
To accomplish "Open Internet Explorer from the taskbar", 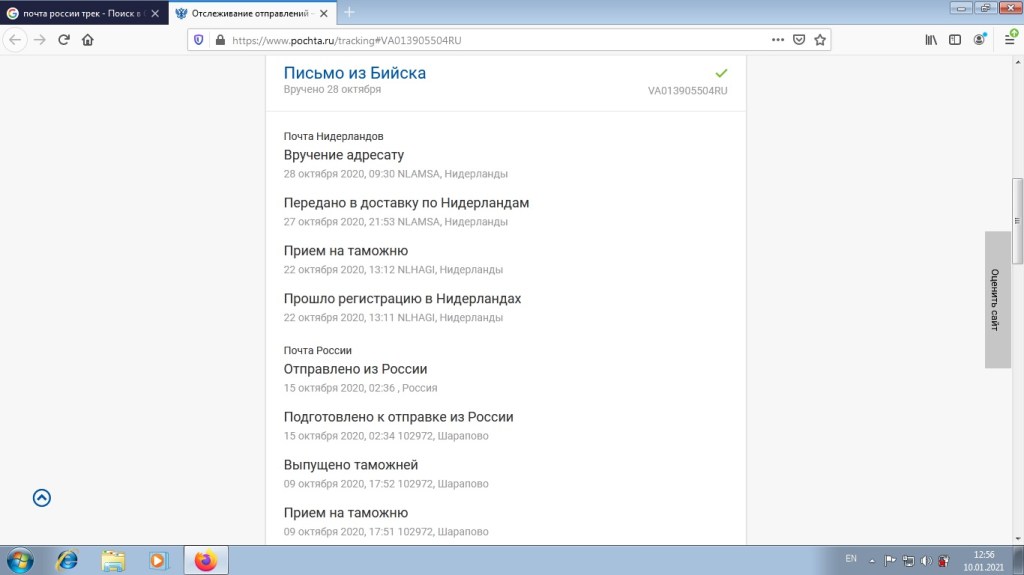I will pos(67,560).
